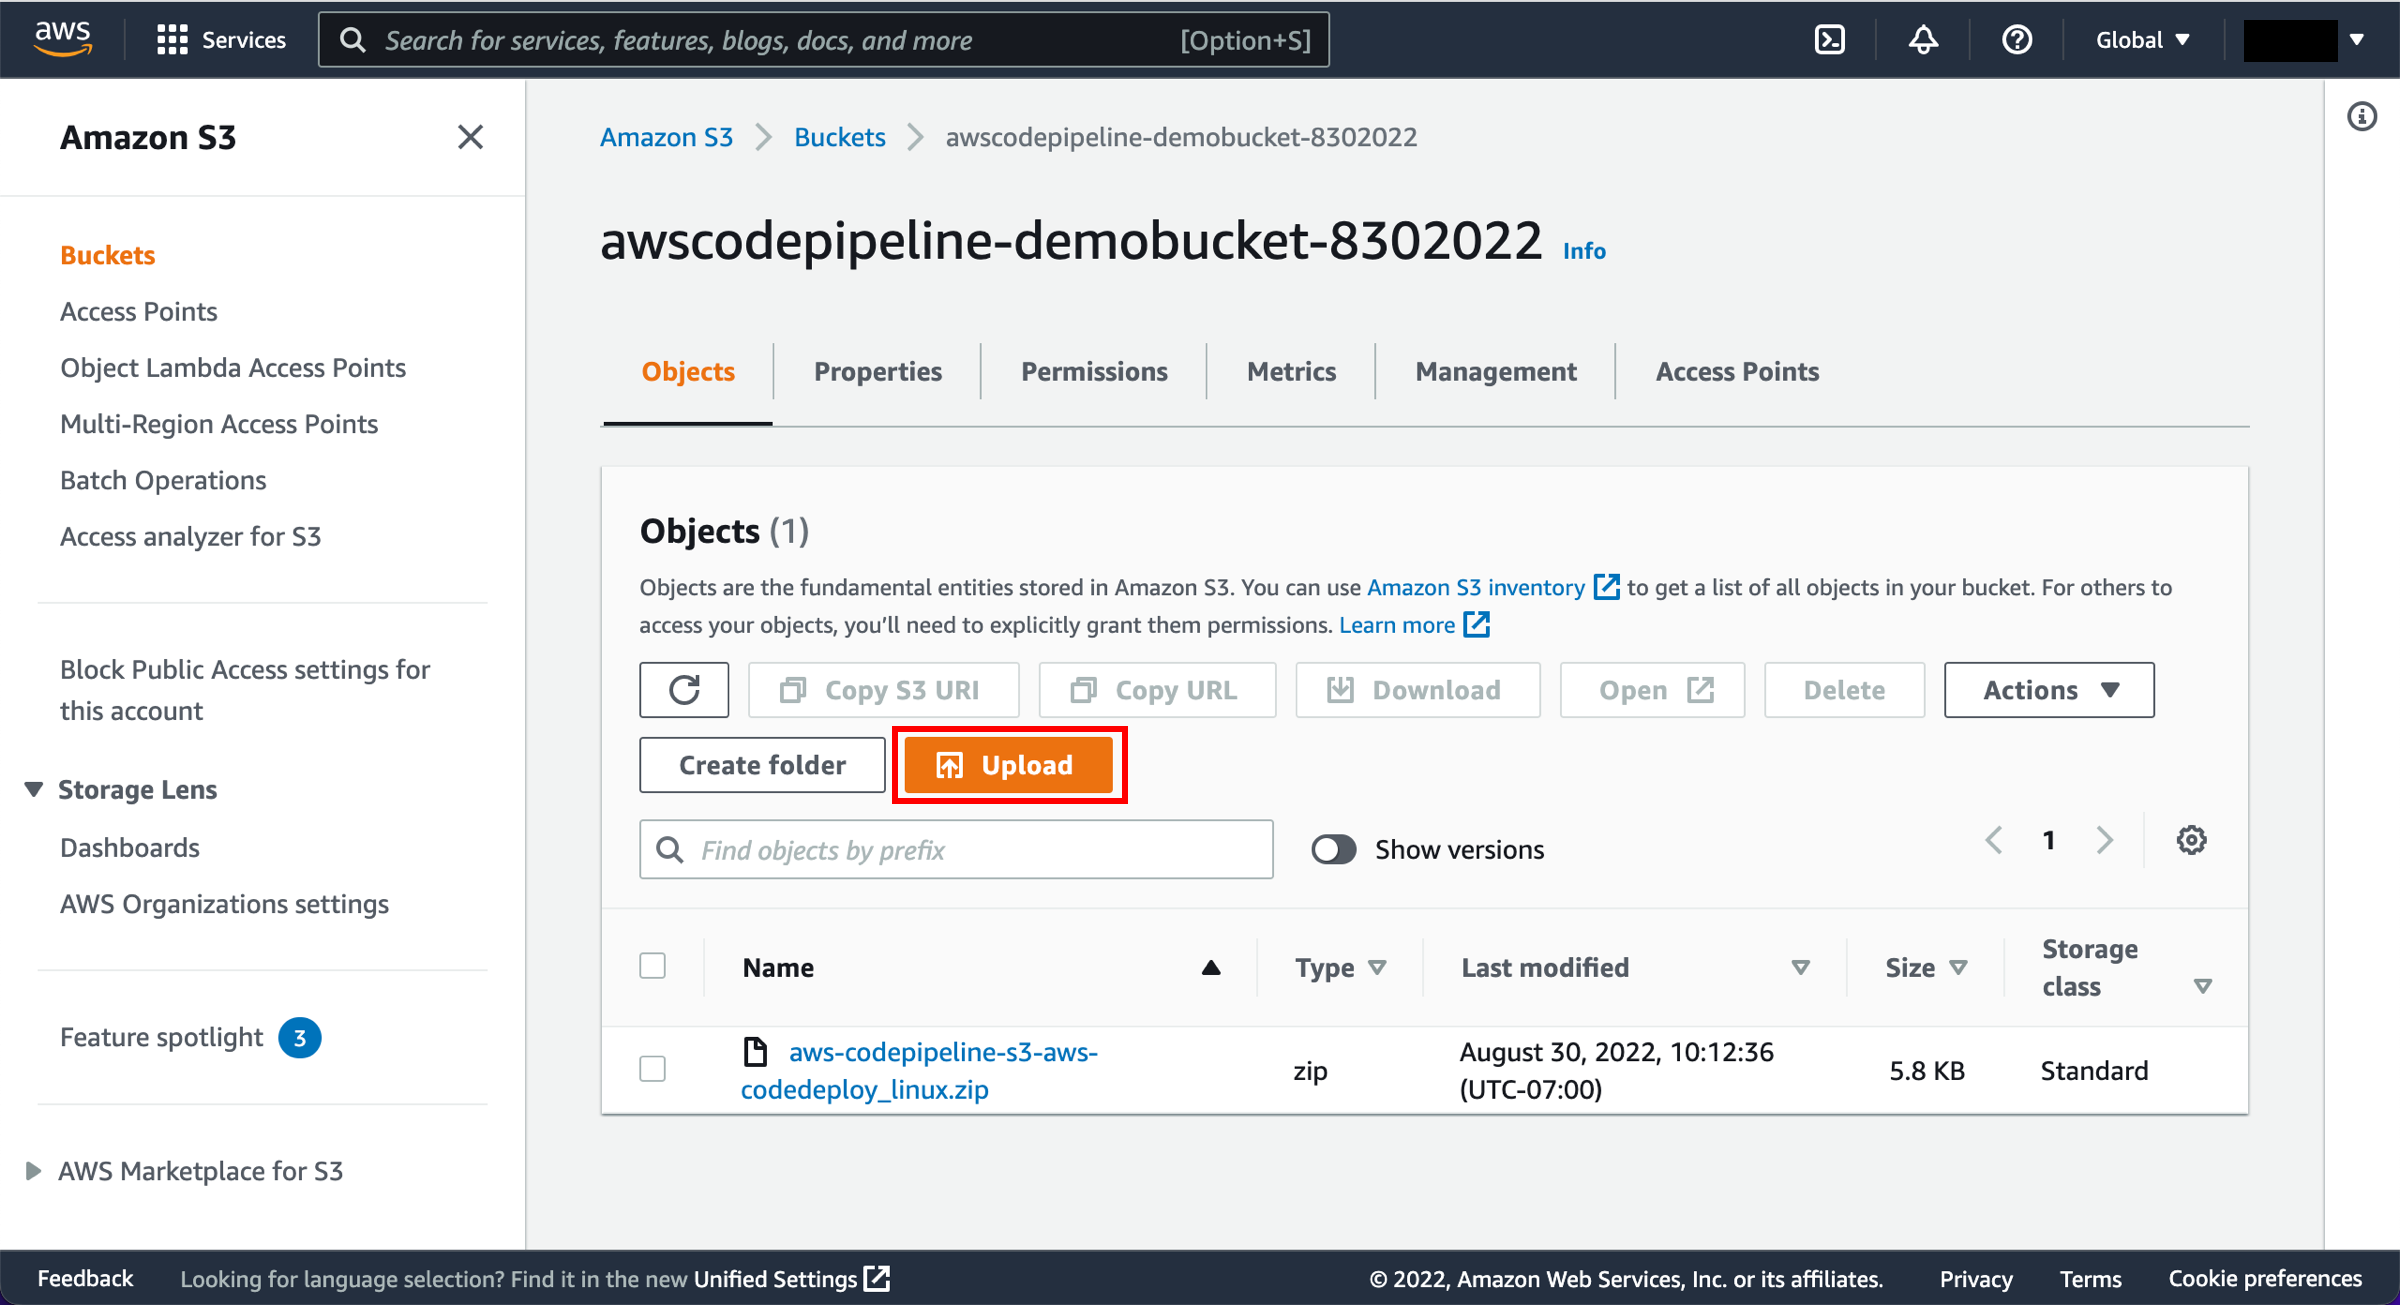Expand AWS Marketplace for S3
This screenshot has width=2400, height=1306.
pyautogui.click(x=33, y=1171)
